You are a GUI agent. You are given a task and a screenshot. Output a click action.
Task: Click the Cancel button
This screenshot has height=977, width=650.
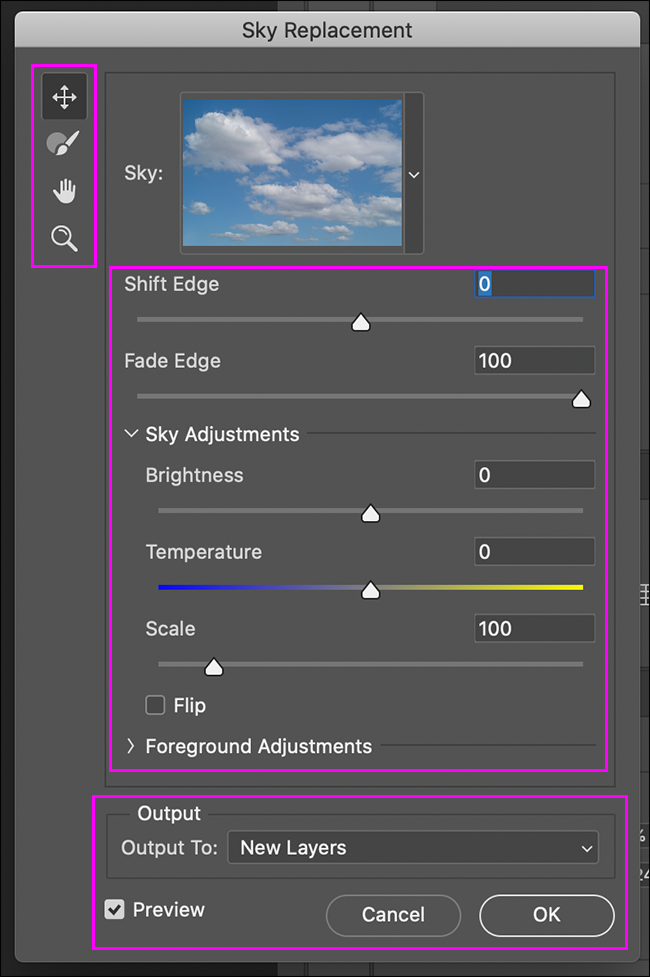tap(393, 914)
